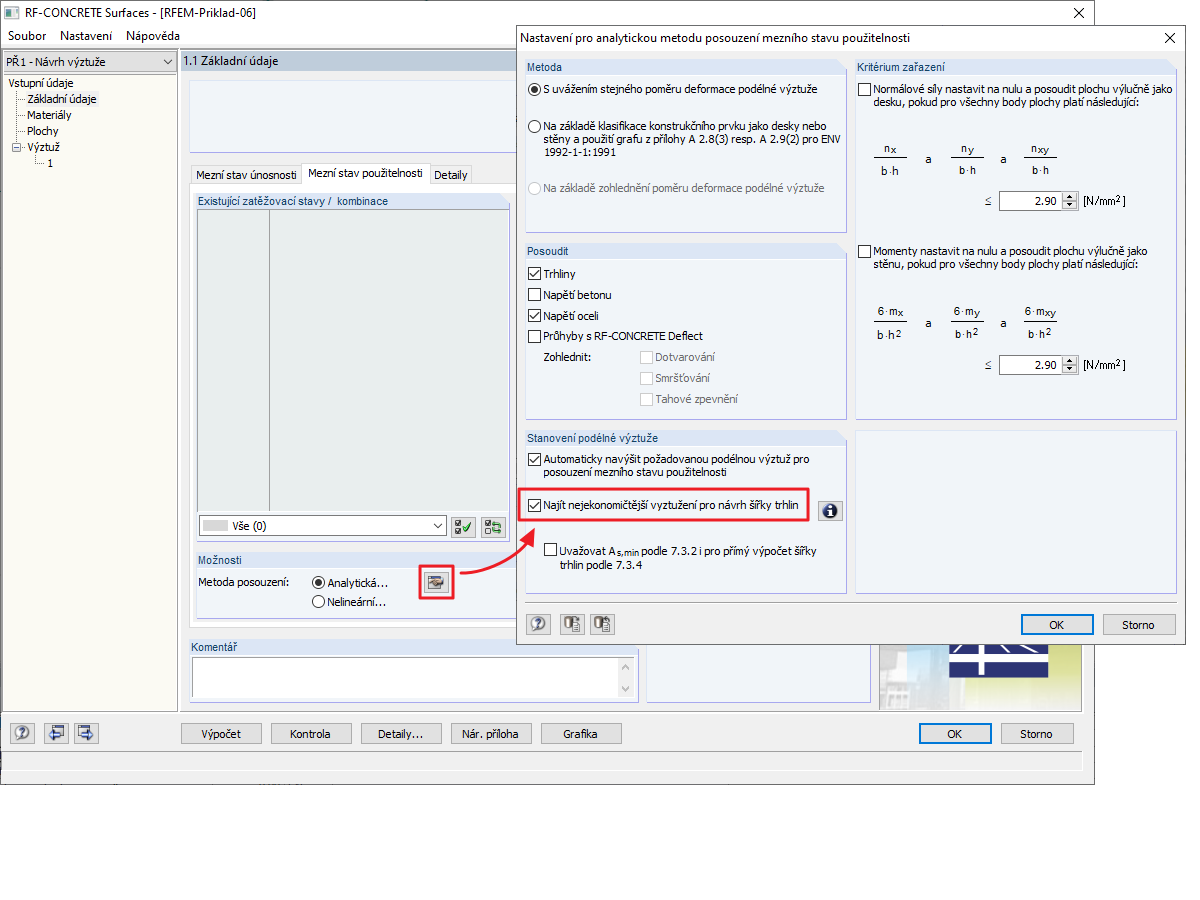This screenshot has height=900, width=1200.
Task: Collapse Výztuž tree node
Action: click(17, 147)
